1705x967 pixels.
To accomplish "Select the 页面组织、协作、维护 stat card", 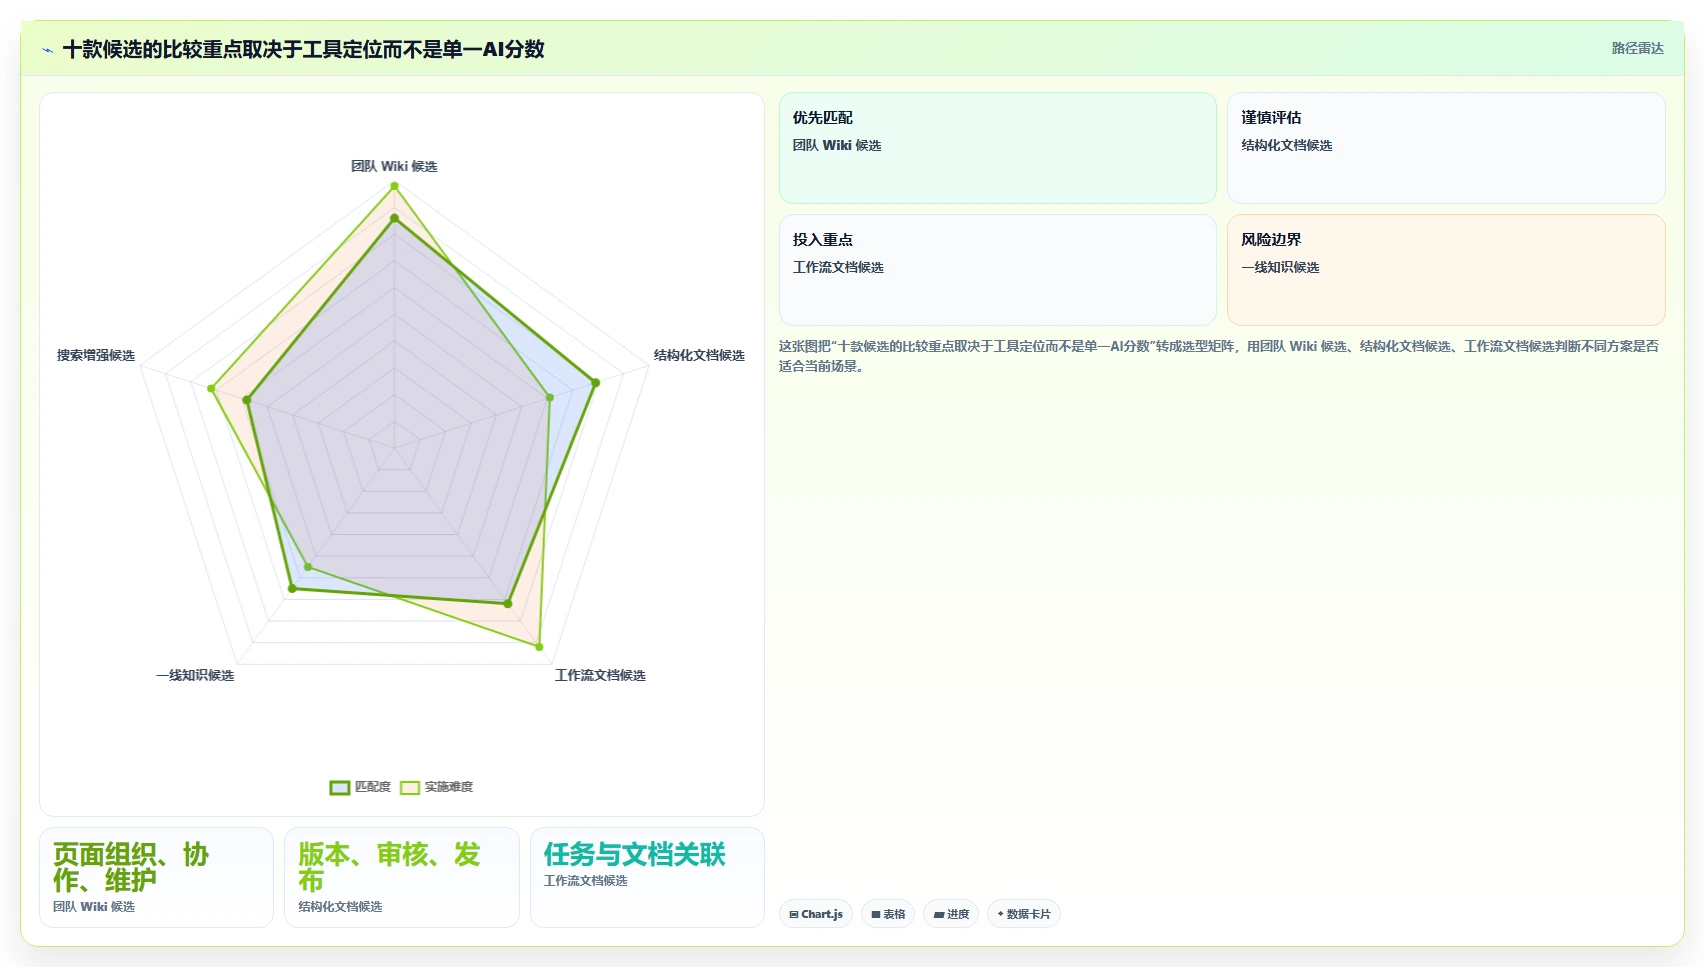I will click(156, 877).
